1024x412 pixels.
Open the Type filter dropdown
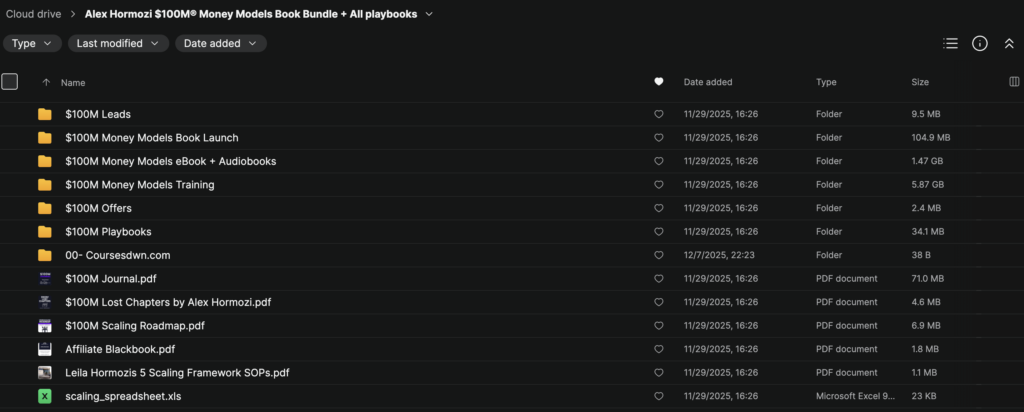[x=32, y=43]
